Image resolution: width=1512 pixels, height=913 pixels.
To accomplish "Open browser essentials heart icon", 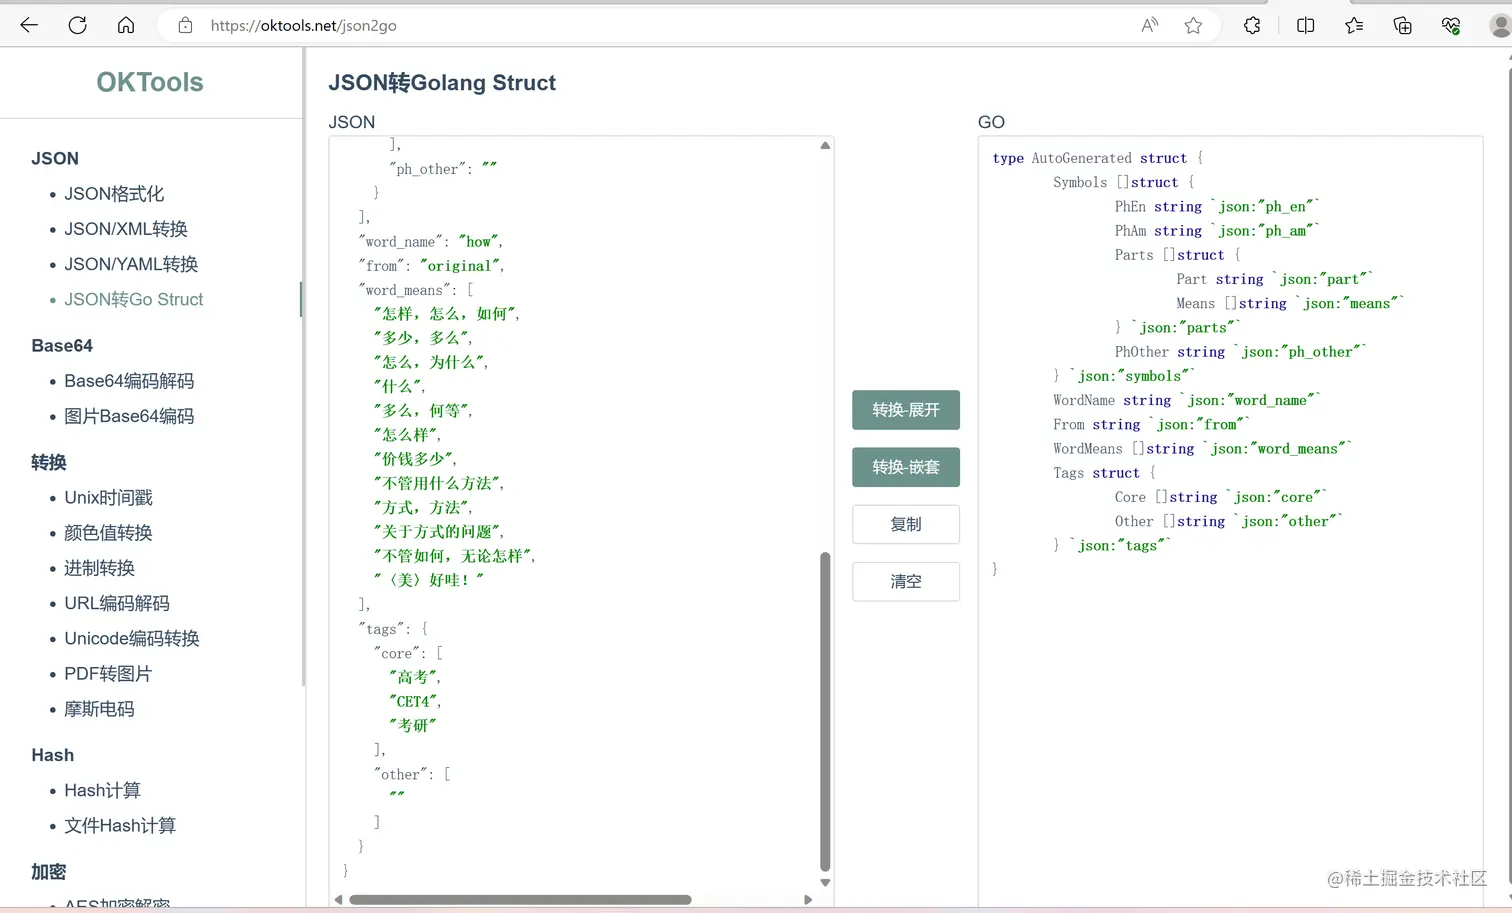I will 1451,25.
